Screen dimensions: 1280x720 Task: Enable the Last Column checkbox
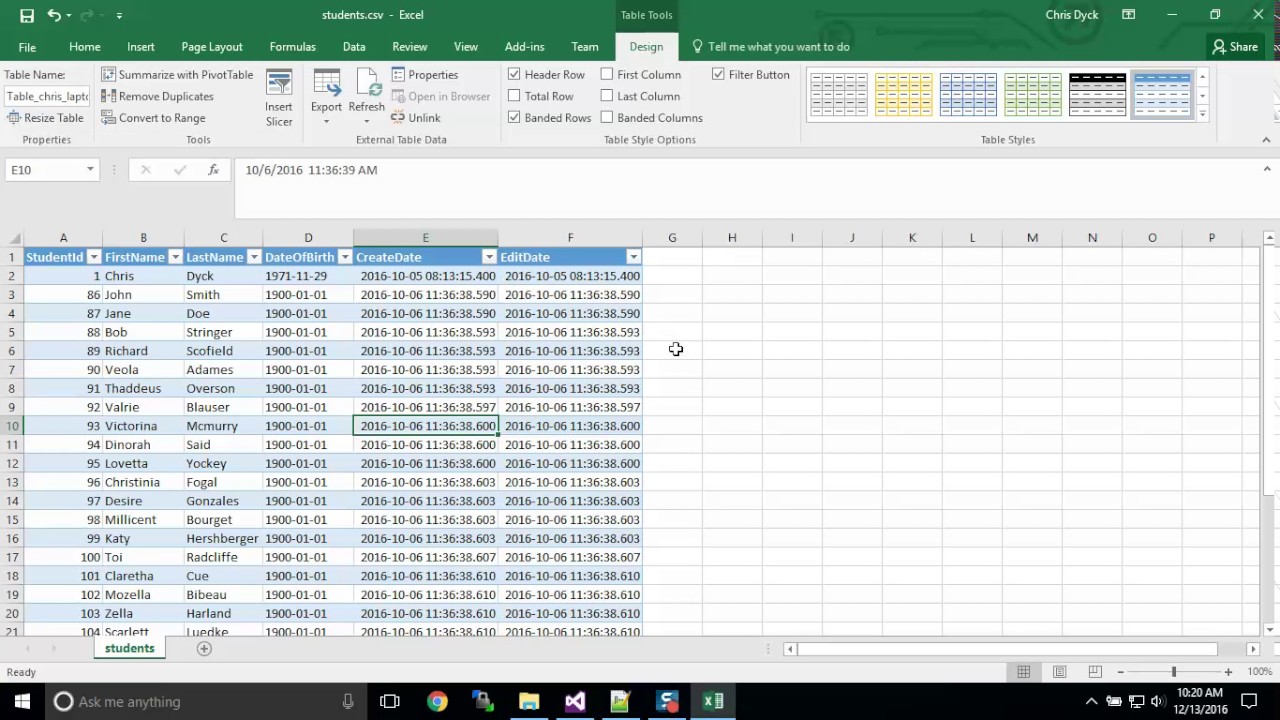pyautogui.click(x=607, y=96)
